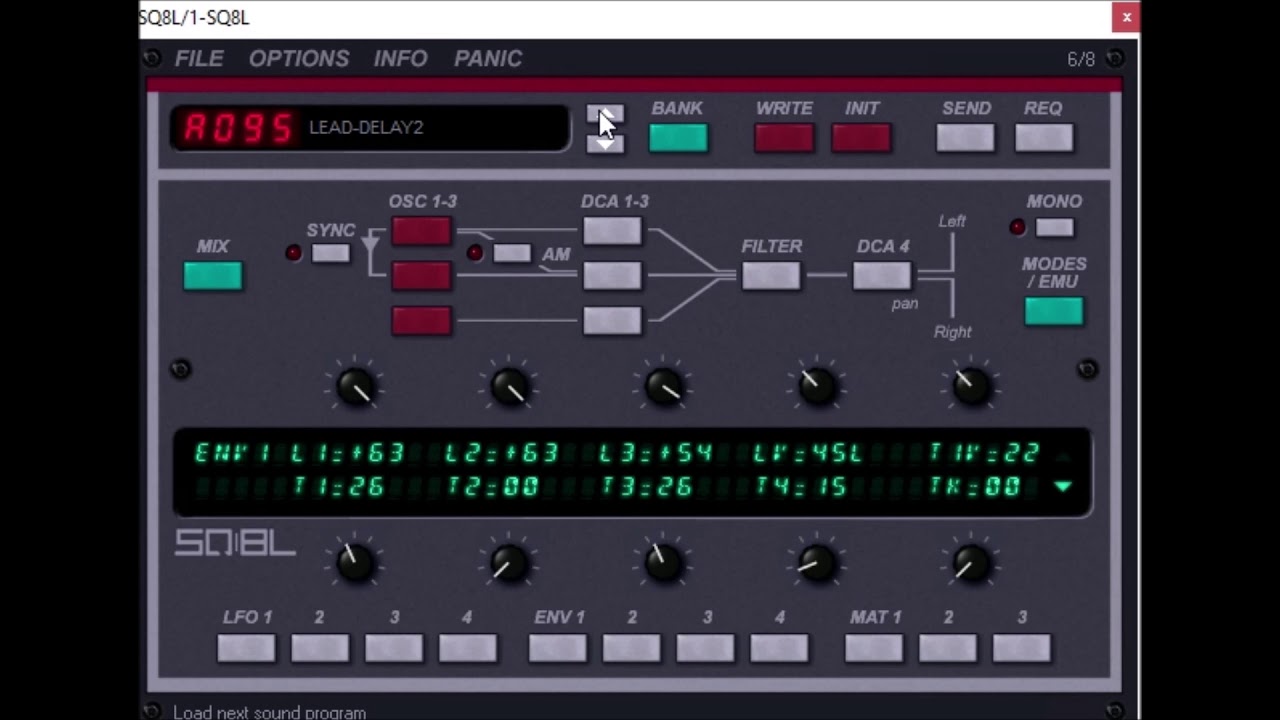Open the ENV 2 page
Viewport: 1280px width, 720px height.
(x=632, y=648)
